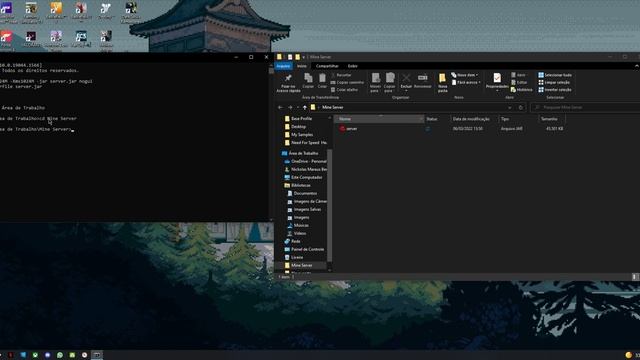
Task: Click the Mover para icon
Action: click(x=376, y=78)
